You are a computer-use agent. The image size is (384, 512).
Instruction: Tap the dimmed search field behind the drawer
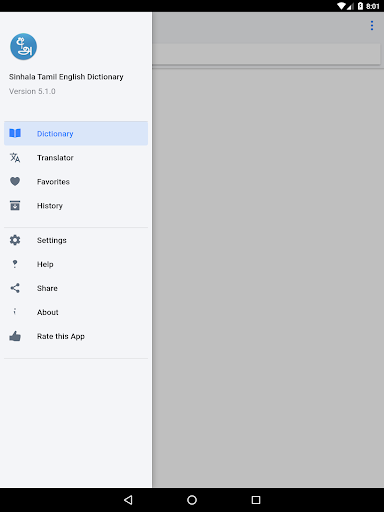266,53
